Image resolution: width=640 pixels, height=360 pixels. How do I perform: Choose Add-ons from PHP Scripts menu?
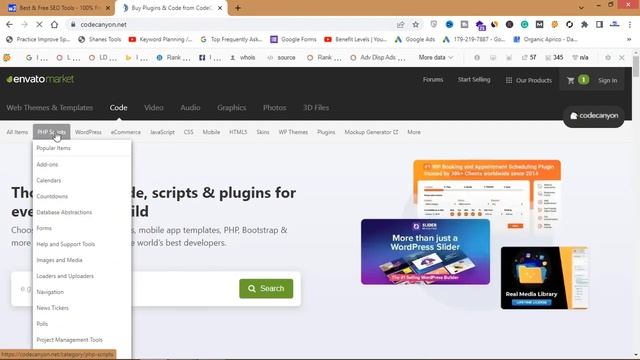point(47,164)
